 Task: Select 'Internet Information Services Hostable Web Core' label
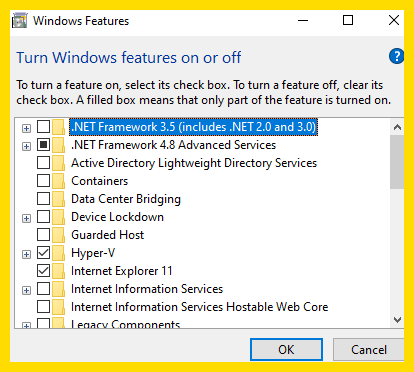click(200, 307)
